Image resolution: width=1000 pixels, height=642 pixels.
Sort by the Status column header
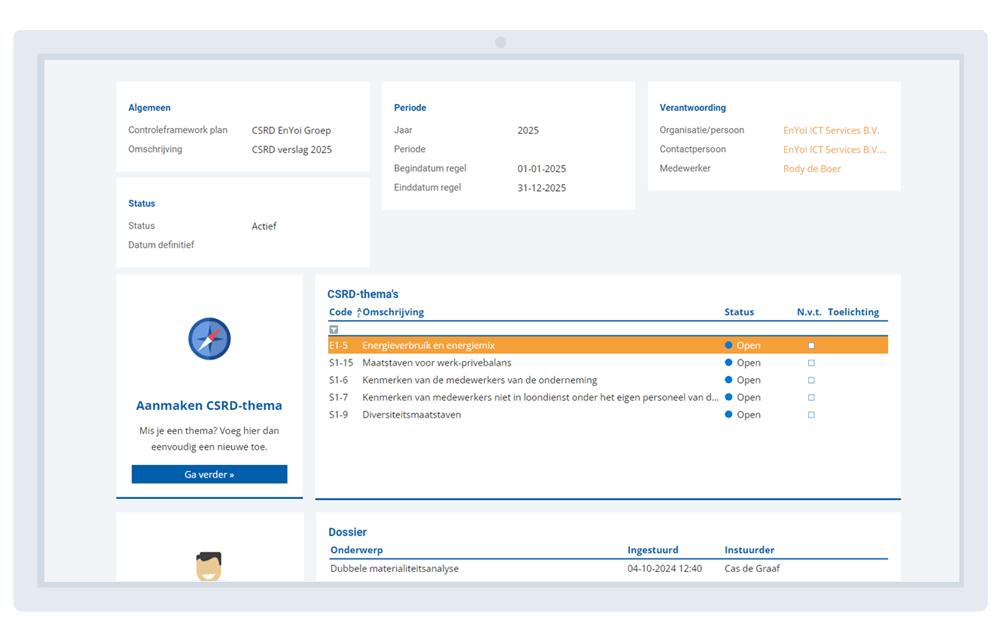(739, 312)
